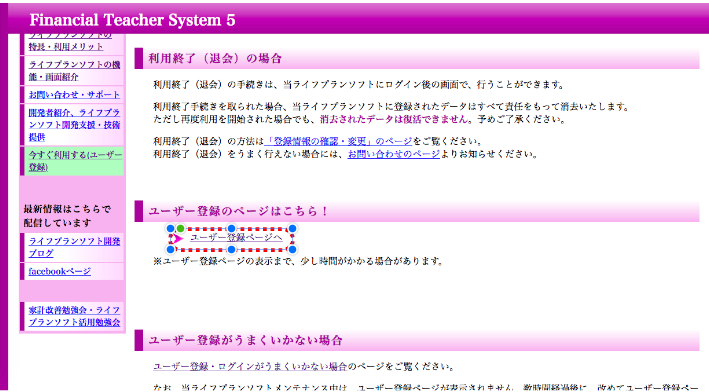Click the line starting 利用終了手続きを取られた場合
The height and width of the screenshot is (392, 709).
tap(392, 107)
